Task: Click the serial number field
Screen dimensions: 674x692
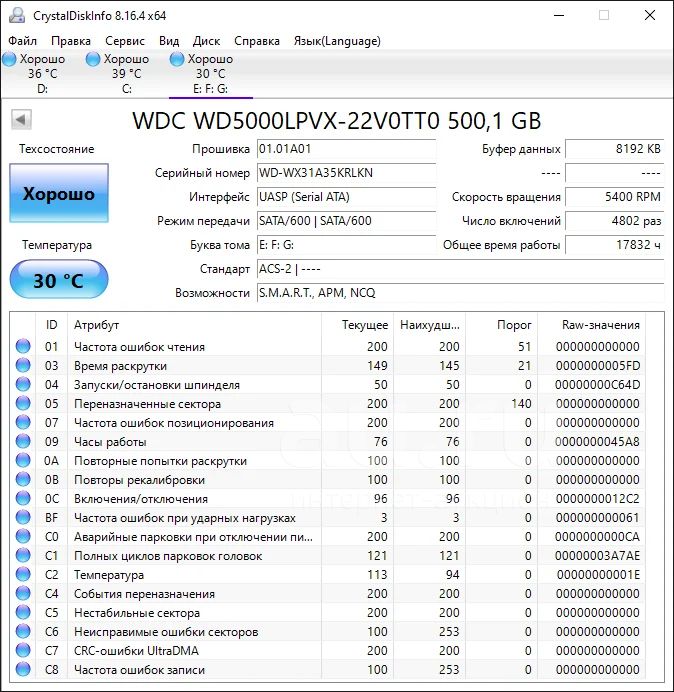Action: 345,173
